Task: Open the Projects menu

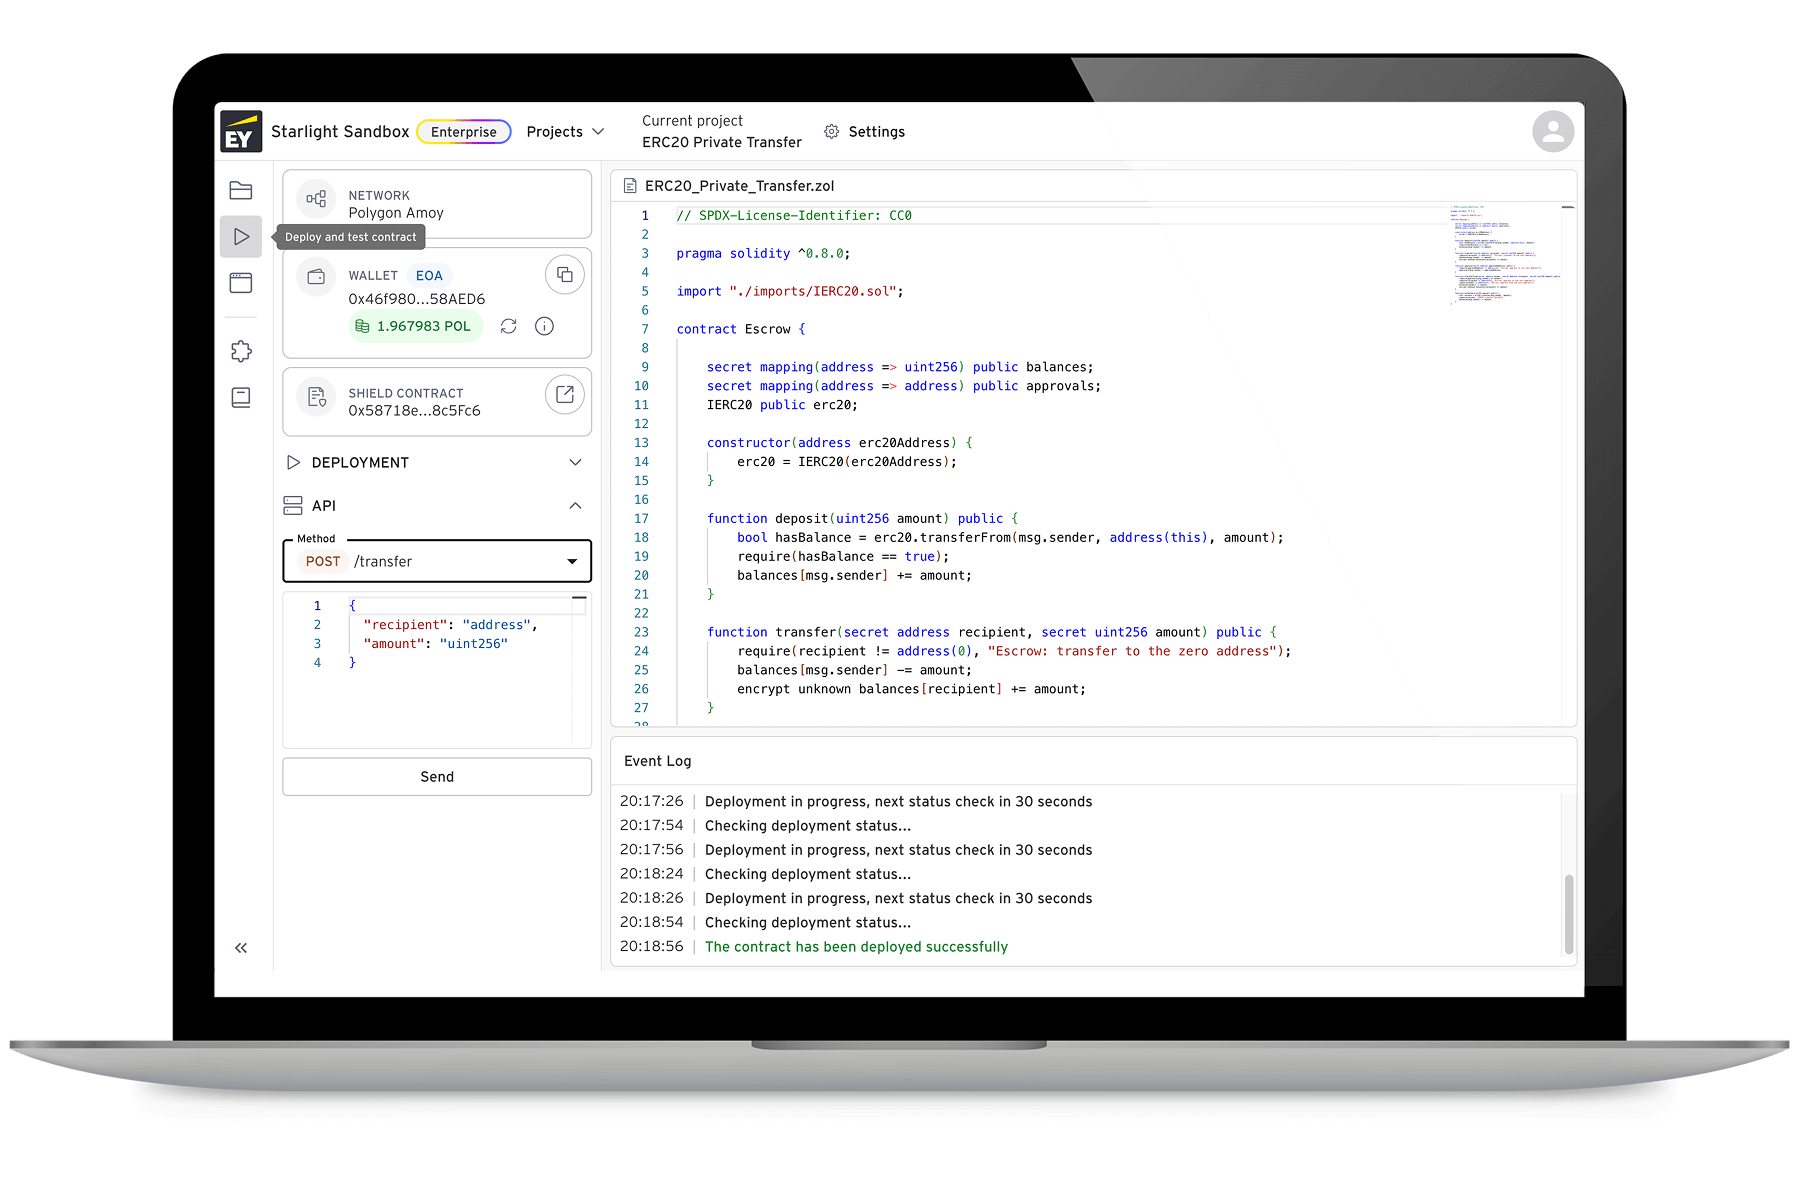Action: pos(565,132)
